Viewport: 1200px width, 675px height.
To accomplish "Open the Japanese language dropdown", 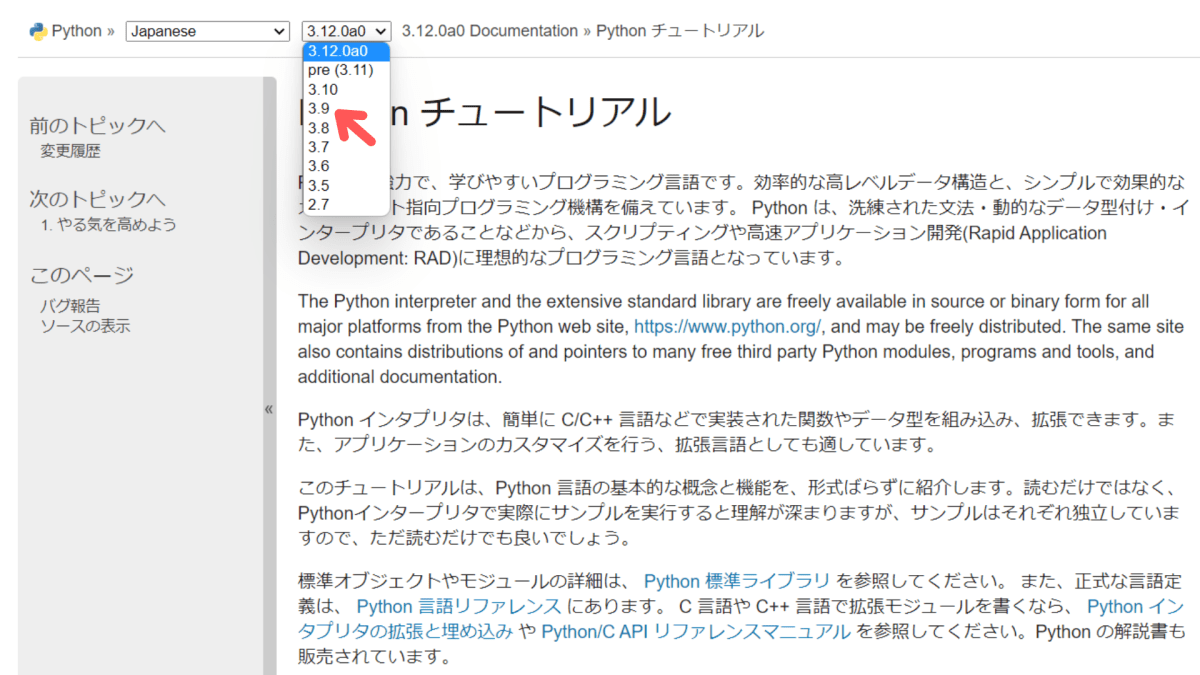I will [x=208, y=31].
